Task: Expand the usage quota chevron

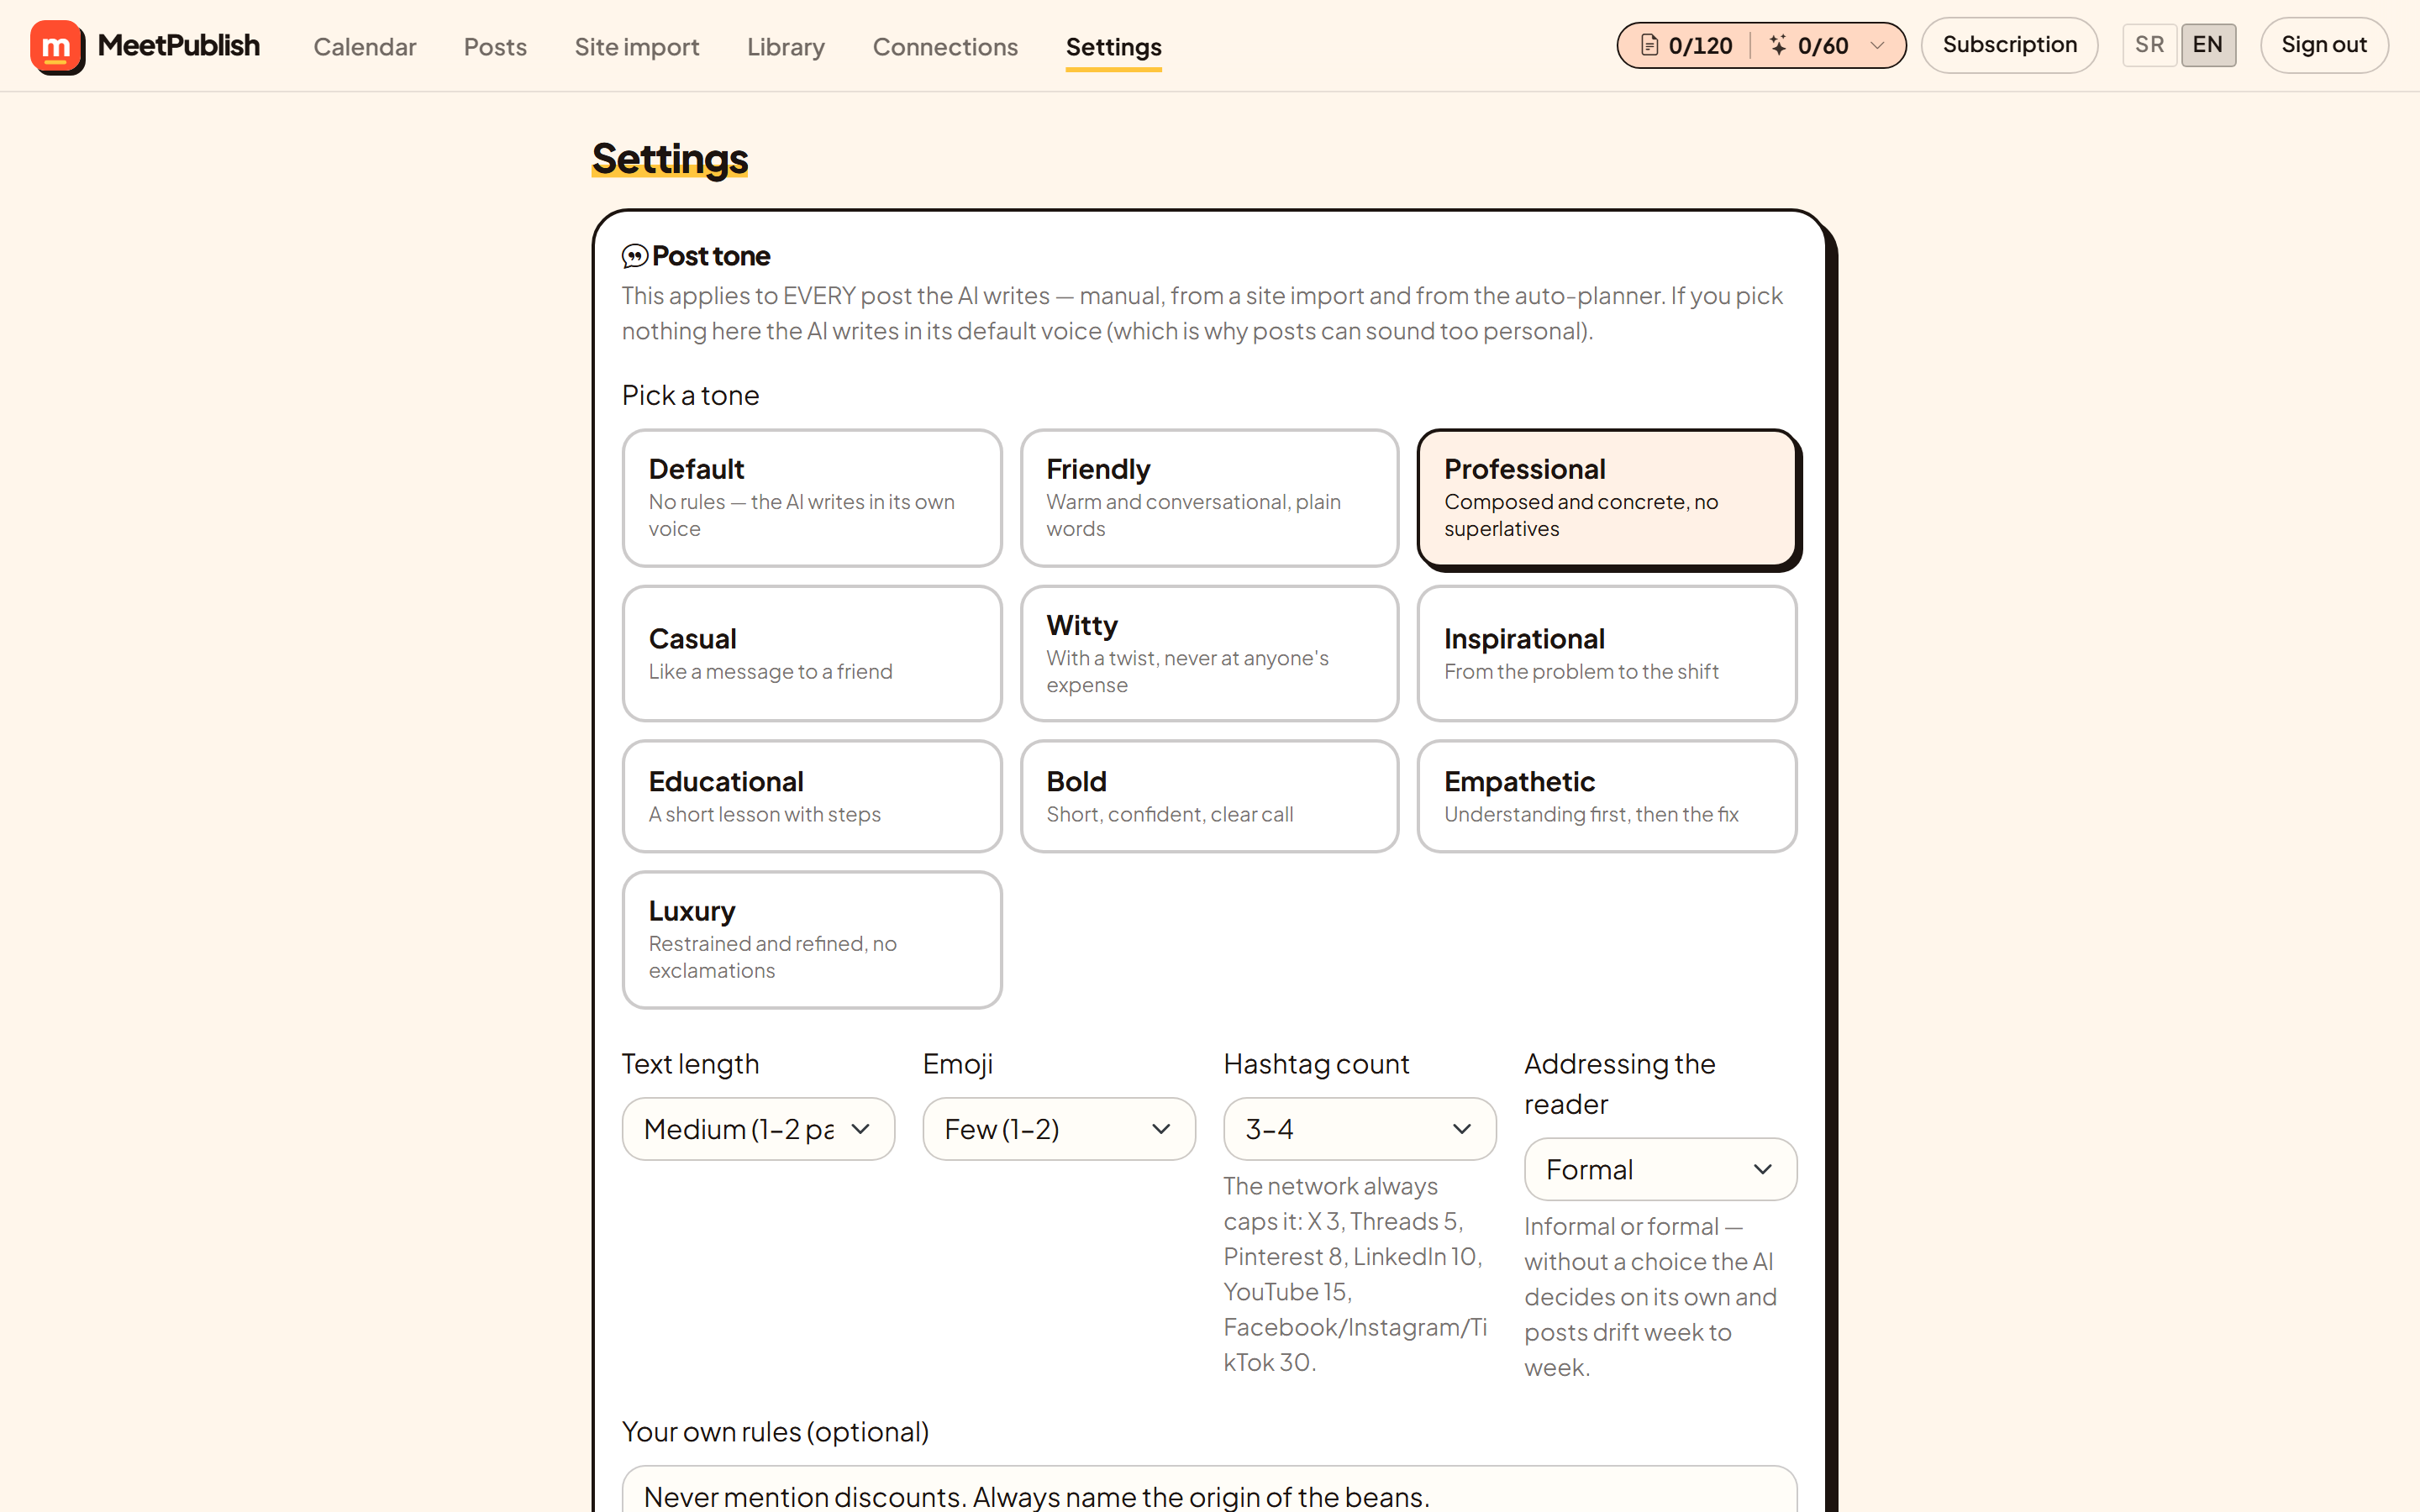Action: pos(1877,45)
